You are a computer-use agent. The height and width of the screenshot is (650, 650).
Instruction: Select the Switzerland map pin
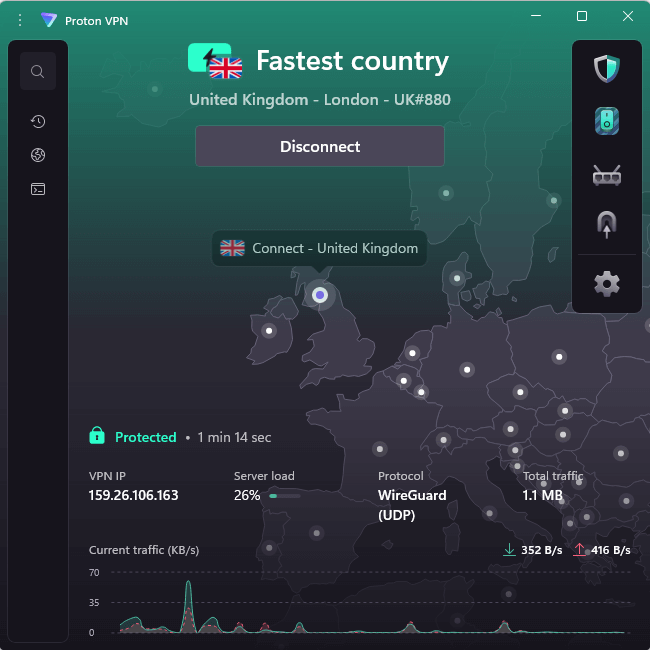coord(443,440)
